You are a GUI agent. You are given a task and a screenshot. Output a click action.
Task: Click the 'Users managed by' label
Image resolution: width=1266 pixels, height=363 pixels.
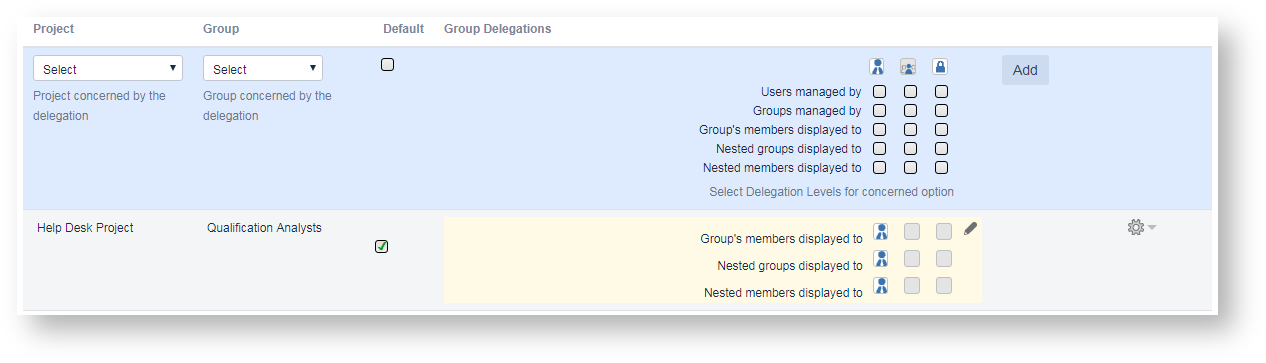811,92
